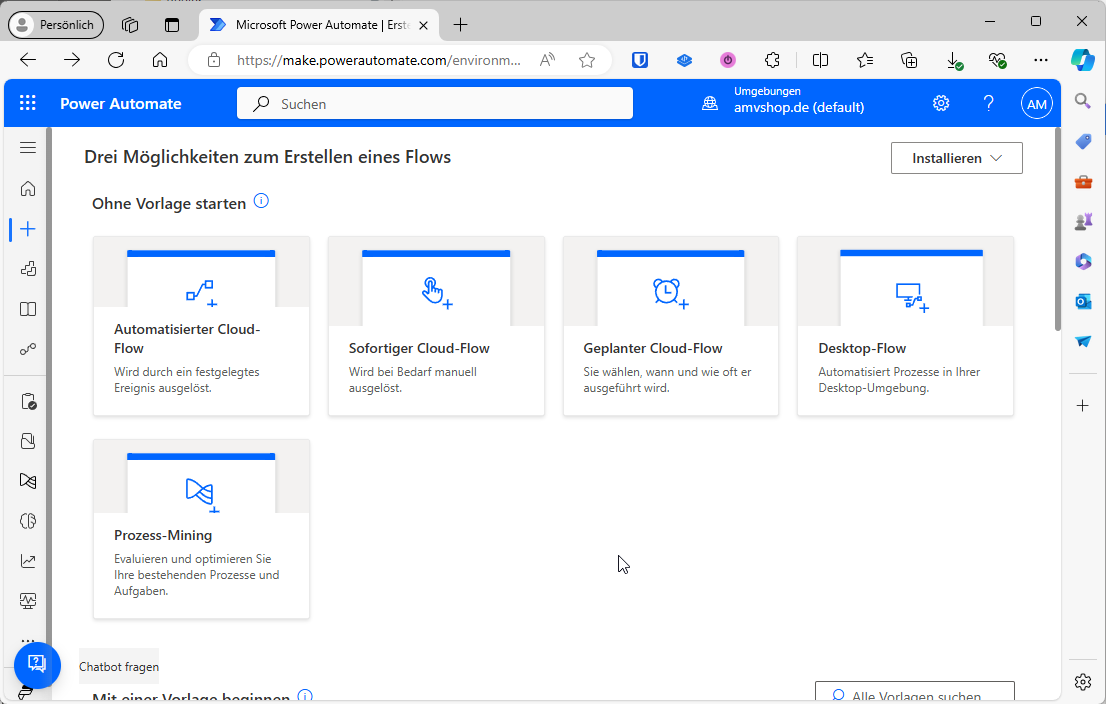Click the Chatbot fragen button
1106x704 pixels.
pyautogui.click(x=118, y=666)
